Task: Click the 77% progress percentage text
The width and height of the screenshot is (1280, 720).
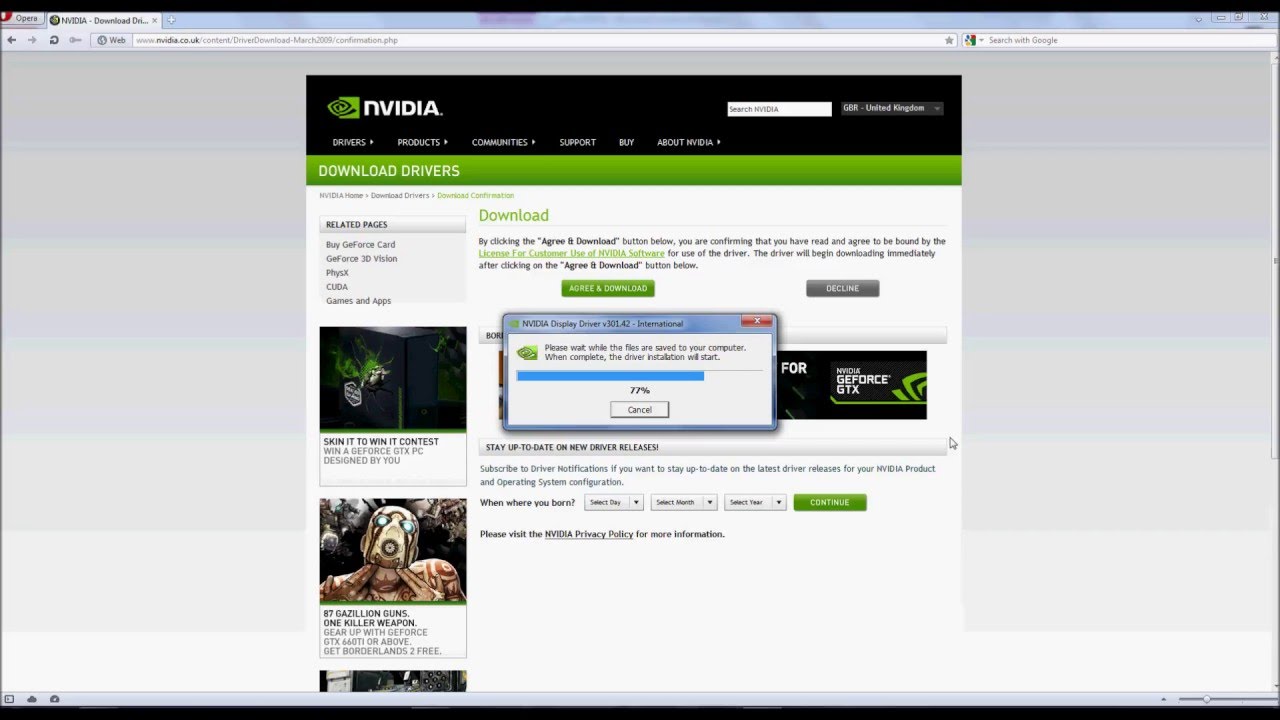Action: pyautogui.click(x=639, y=390)
